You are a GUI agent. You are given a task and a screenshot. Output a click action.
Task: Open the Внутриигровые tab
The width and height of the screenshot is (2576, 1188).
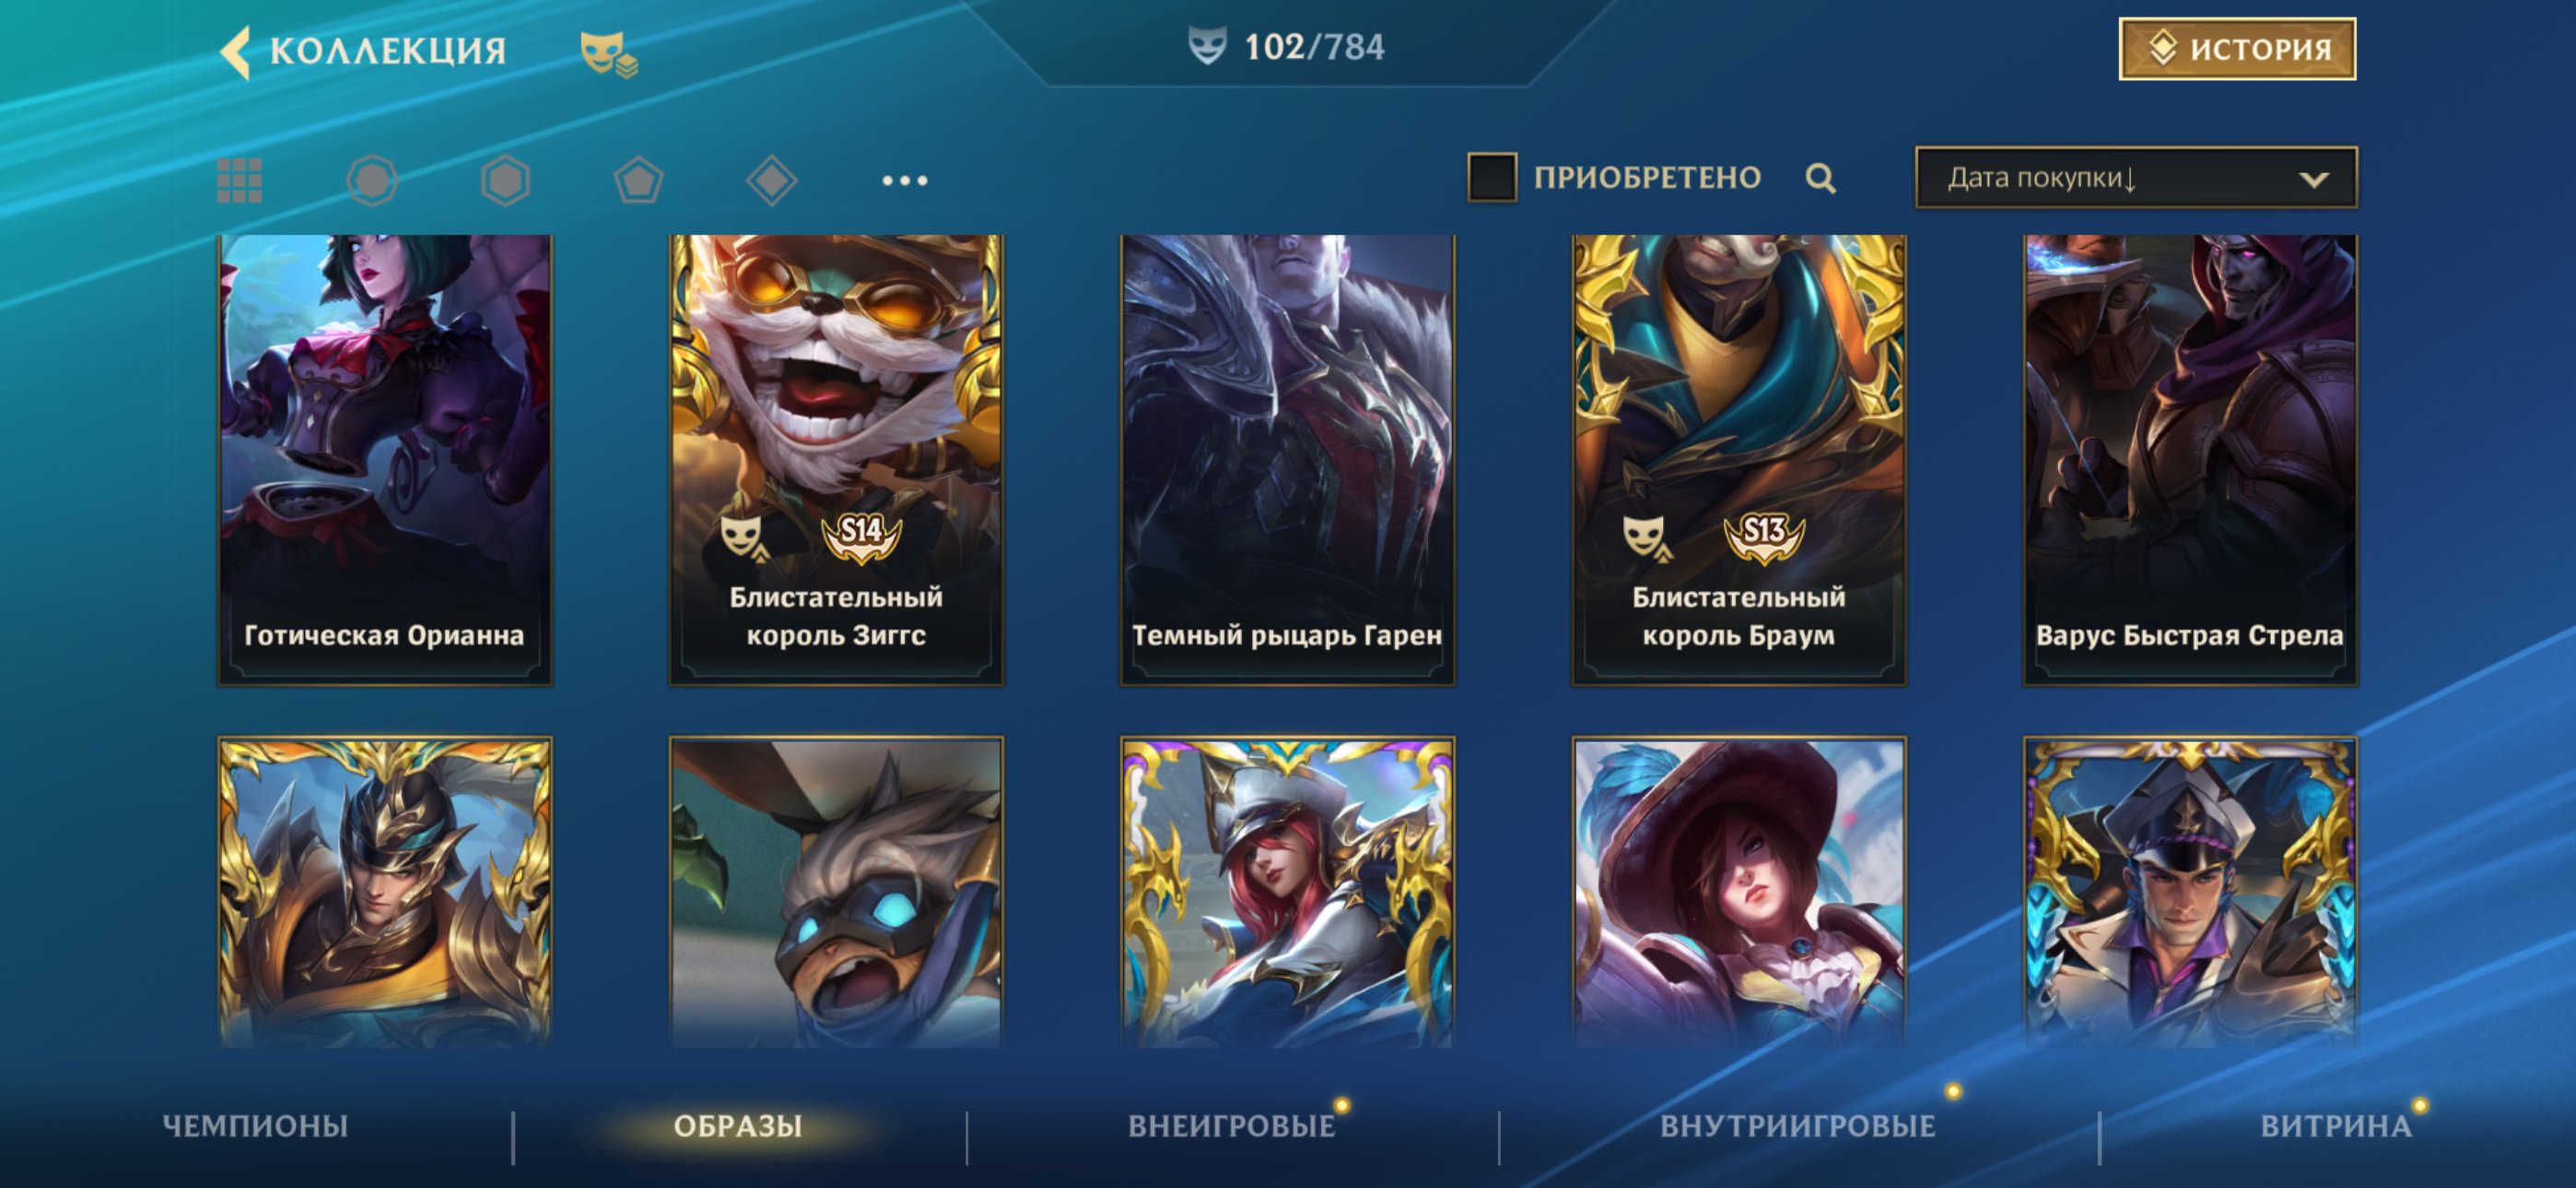1797,1126
